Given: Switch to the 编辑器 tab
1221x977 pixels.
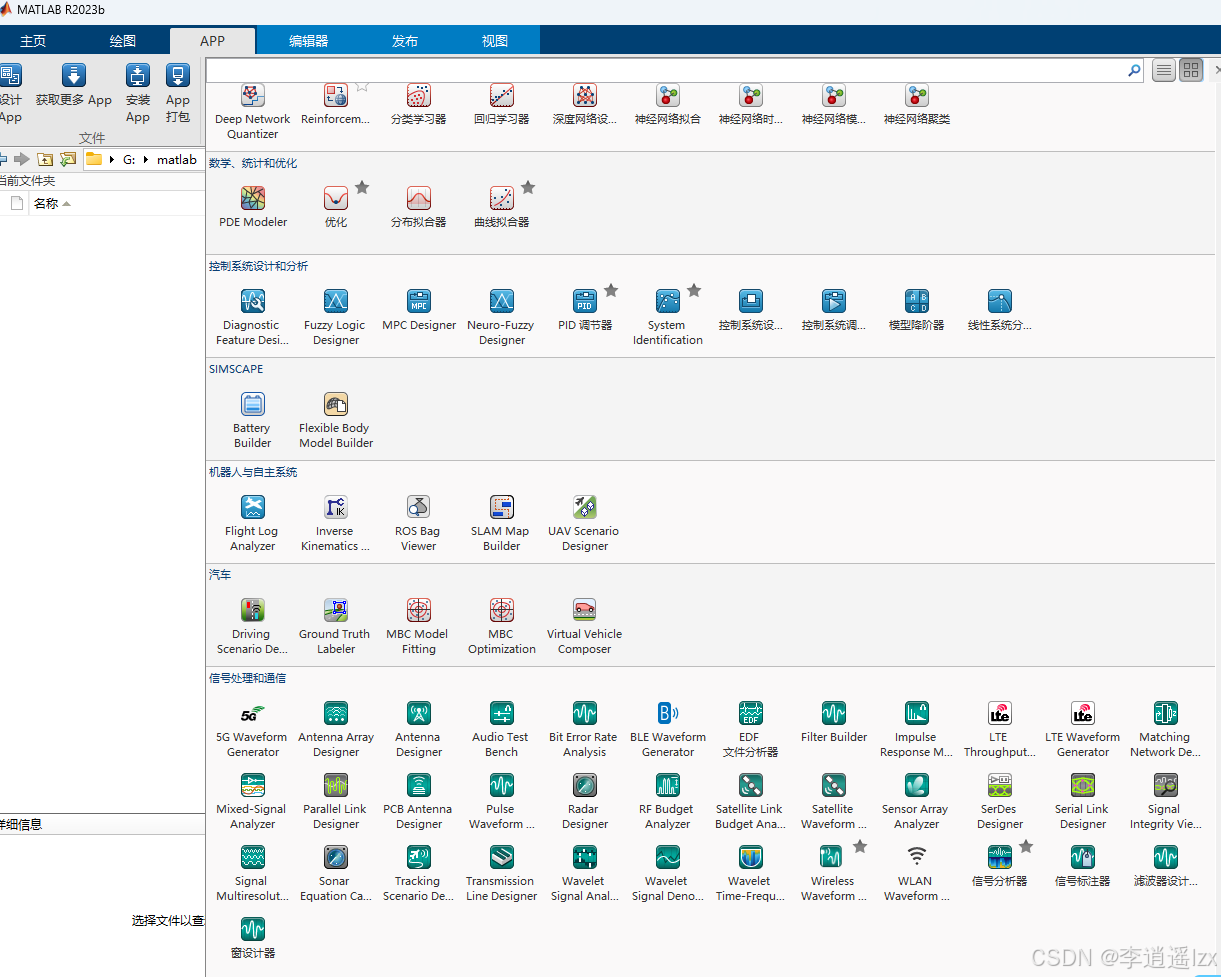Looking at the screenshot, I should point(309,41).
